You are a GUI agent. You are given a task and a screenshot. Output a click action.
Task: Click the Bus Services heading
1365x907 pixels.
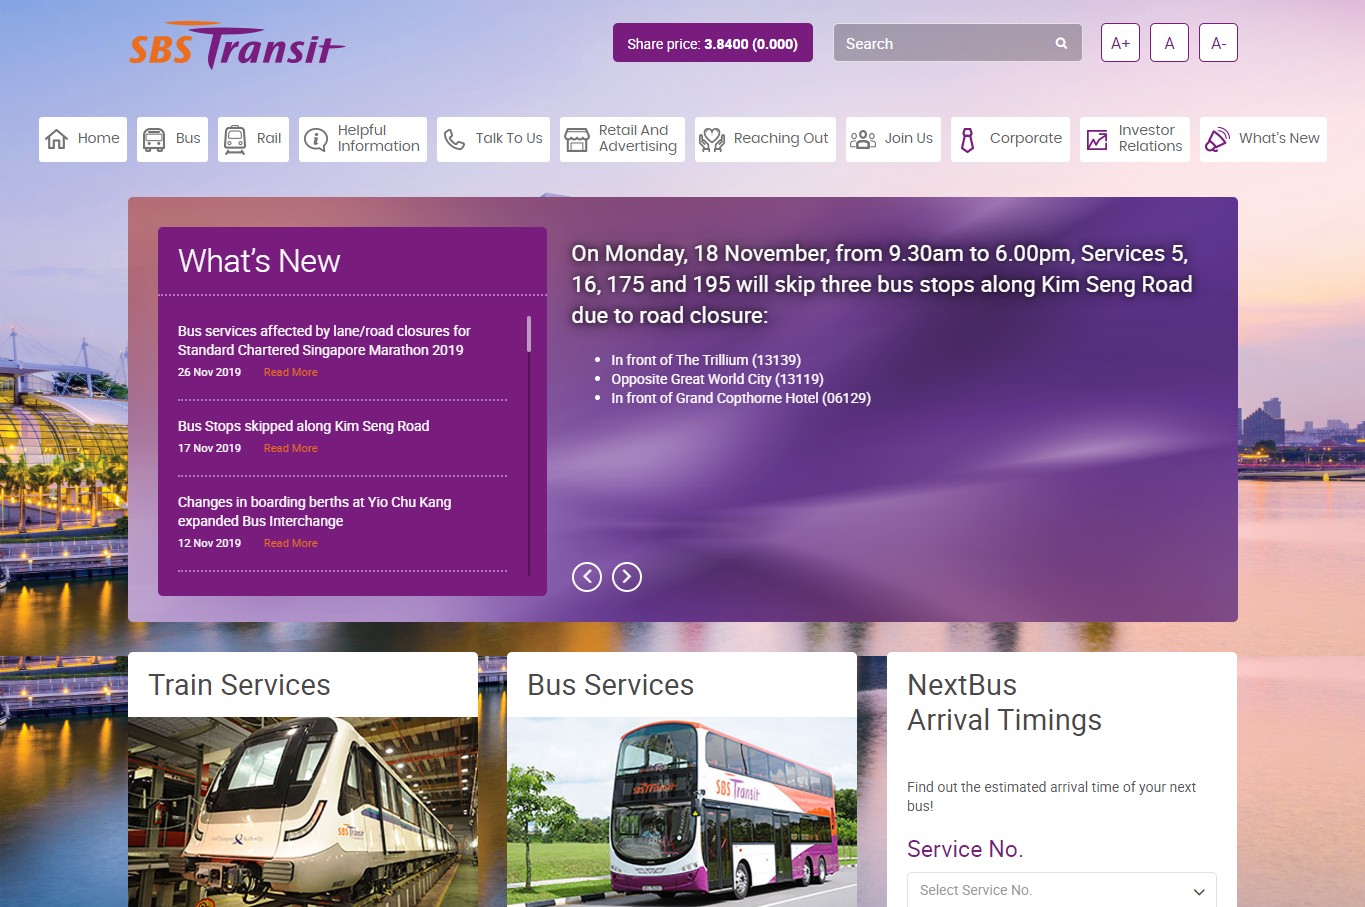(611, 685)
